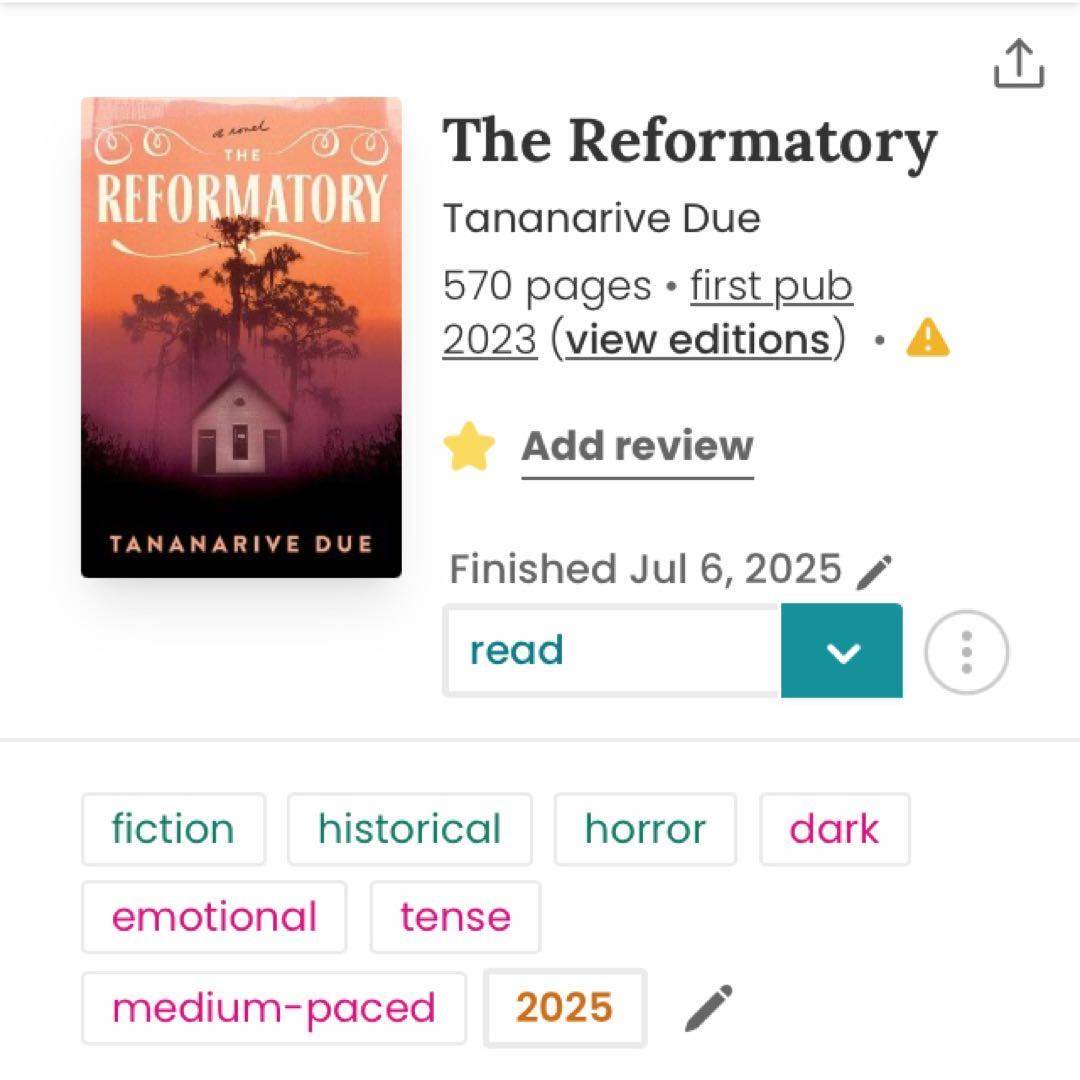The width and height of the screenshot is (1080, 1080).
Task: Select the 'fiction' genre tag
Action: tap(173, 829)
